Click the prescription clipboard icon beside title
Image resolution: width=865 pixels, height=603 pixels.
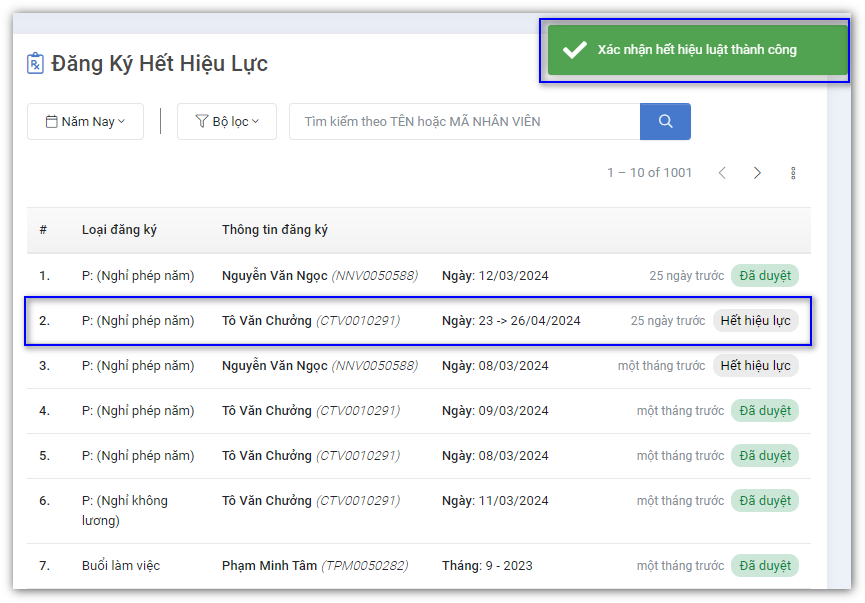tap(36, 64)
